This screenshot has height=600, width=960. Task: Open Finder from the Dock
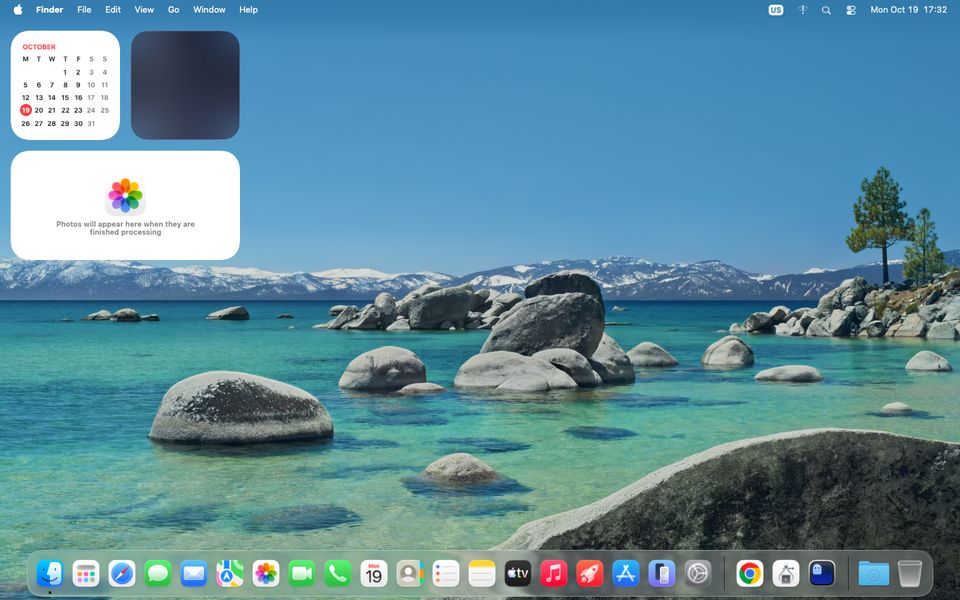(x=50, y=574)
